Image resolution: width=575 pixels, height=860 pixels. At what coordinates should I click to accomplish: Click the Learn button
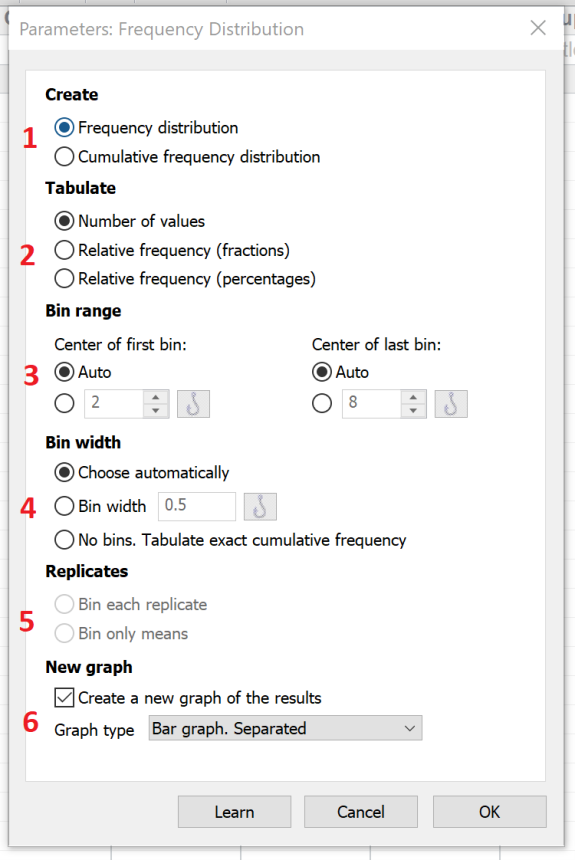click(234, 812)
